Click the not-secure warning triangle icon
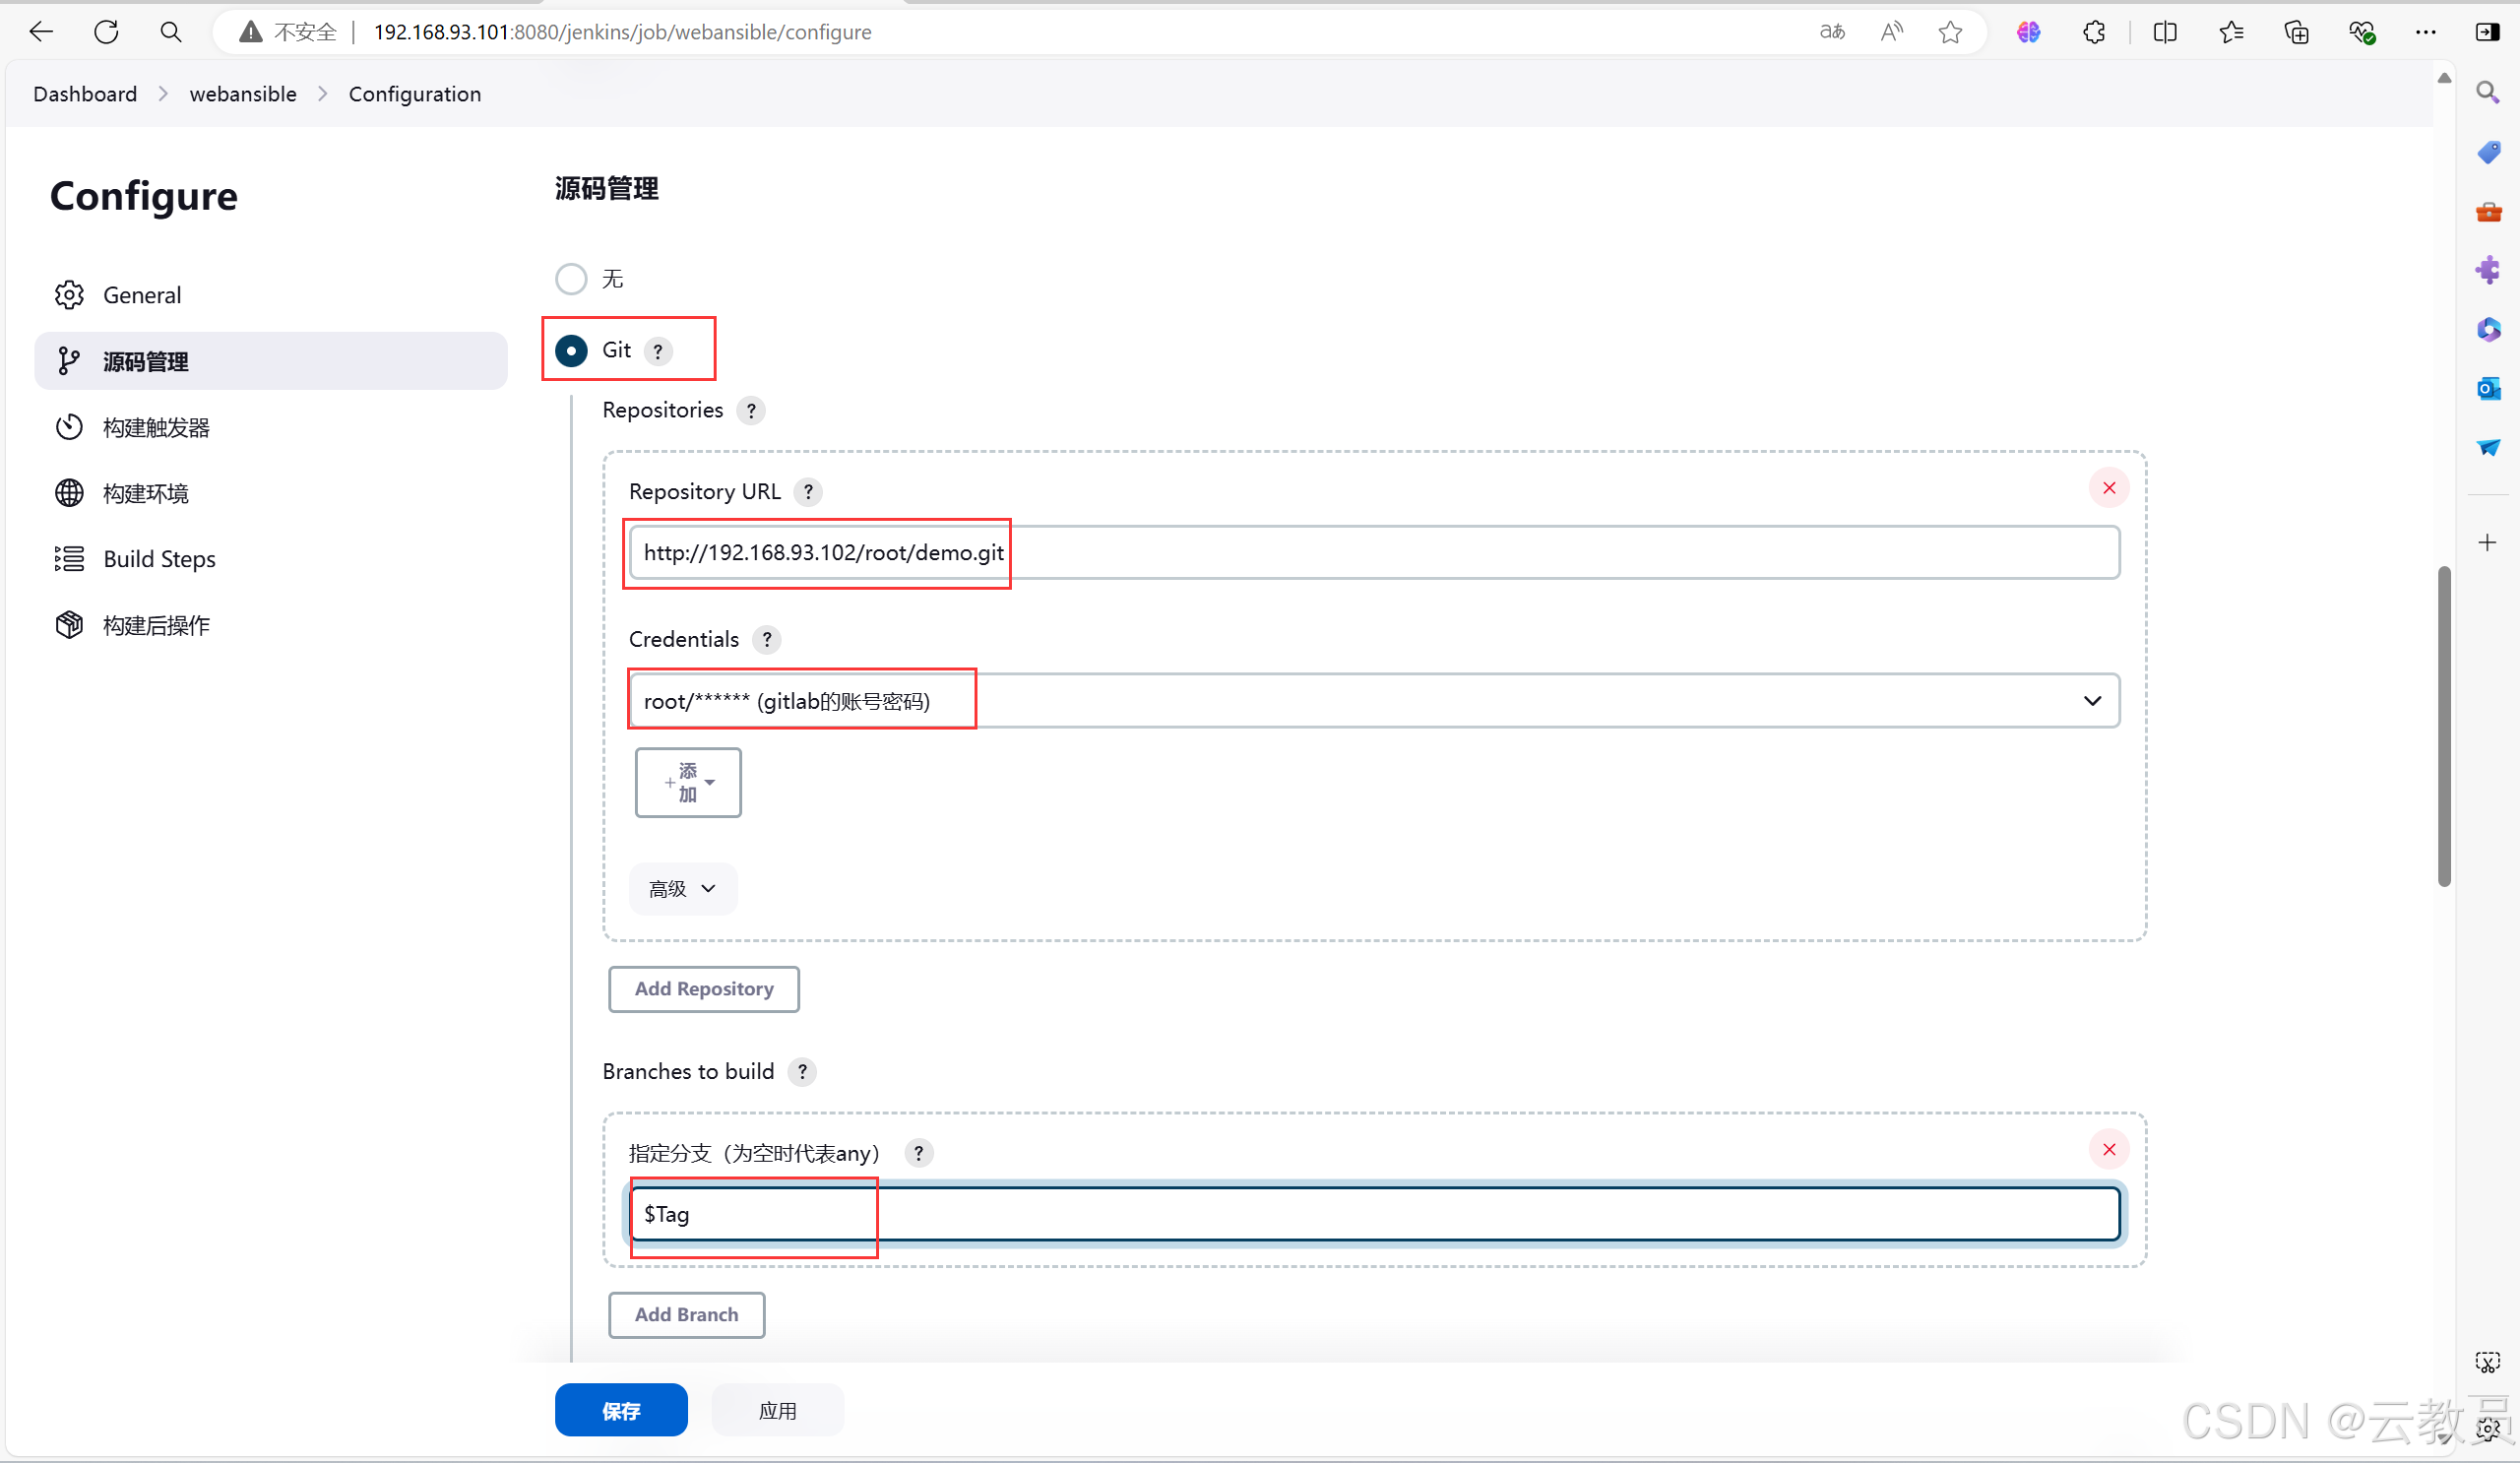 click(x=250, y=32)
